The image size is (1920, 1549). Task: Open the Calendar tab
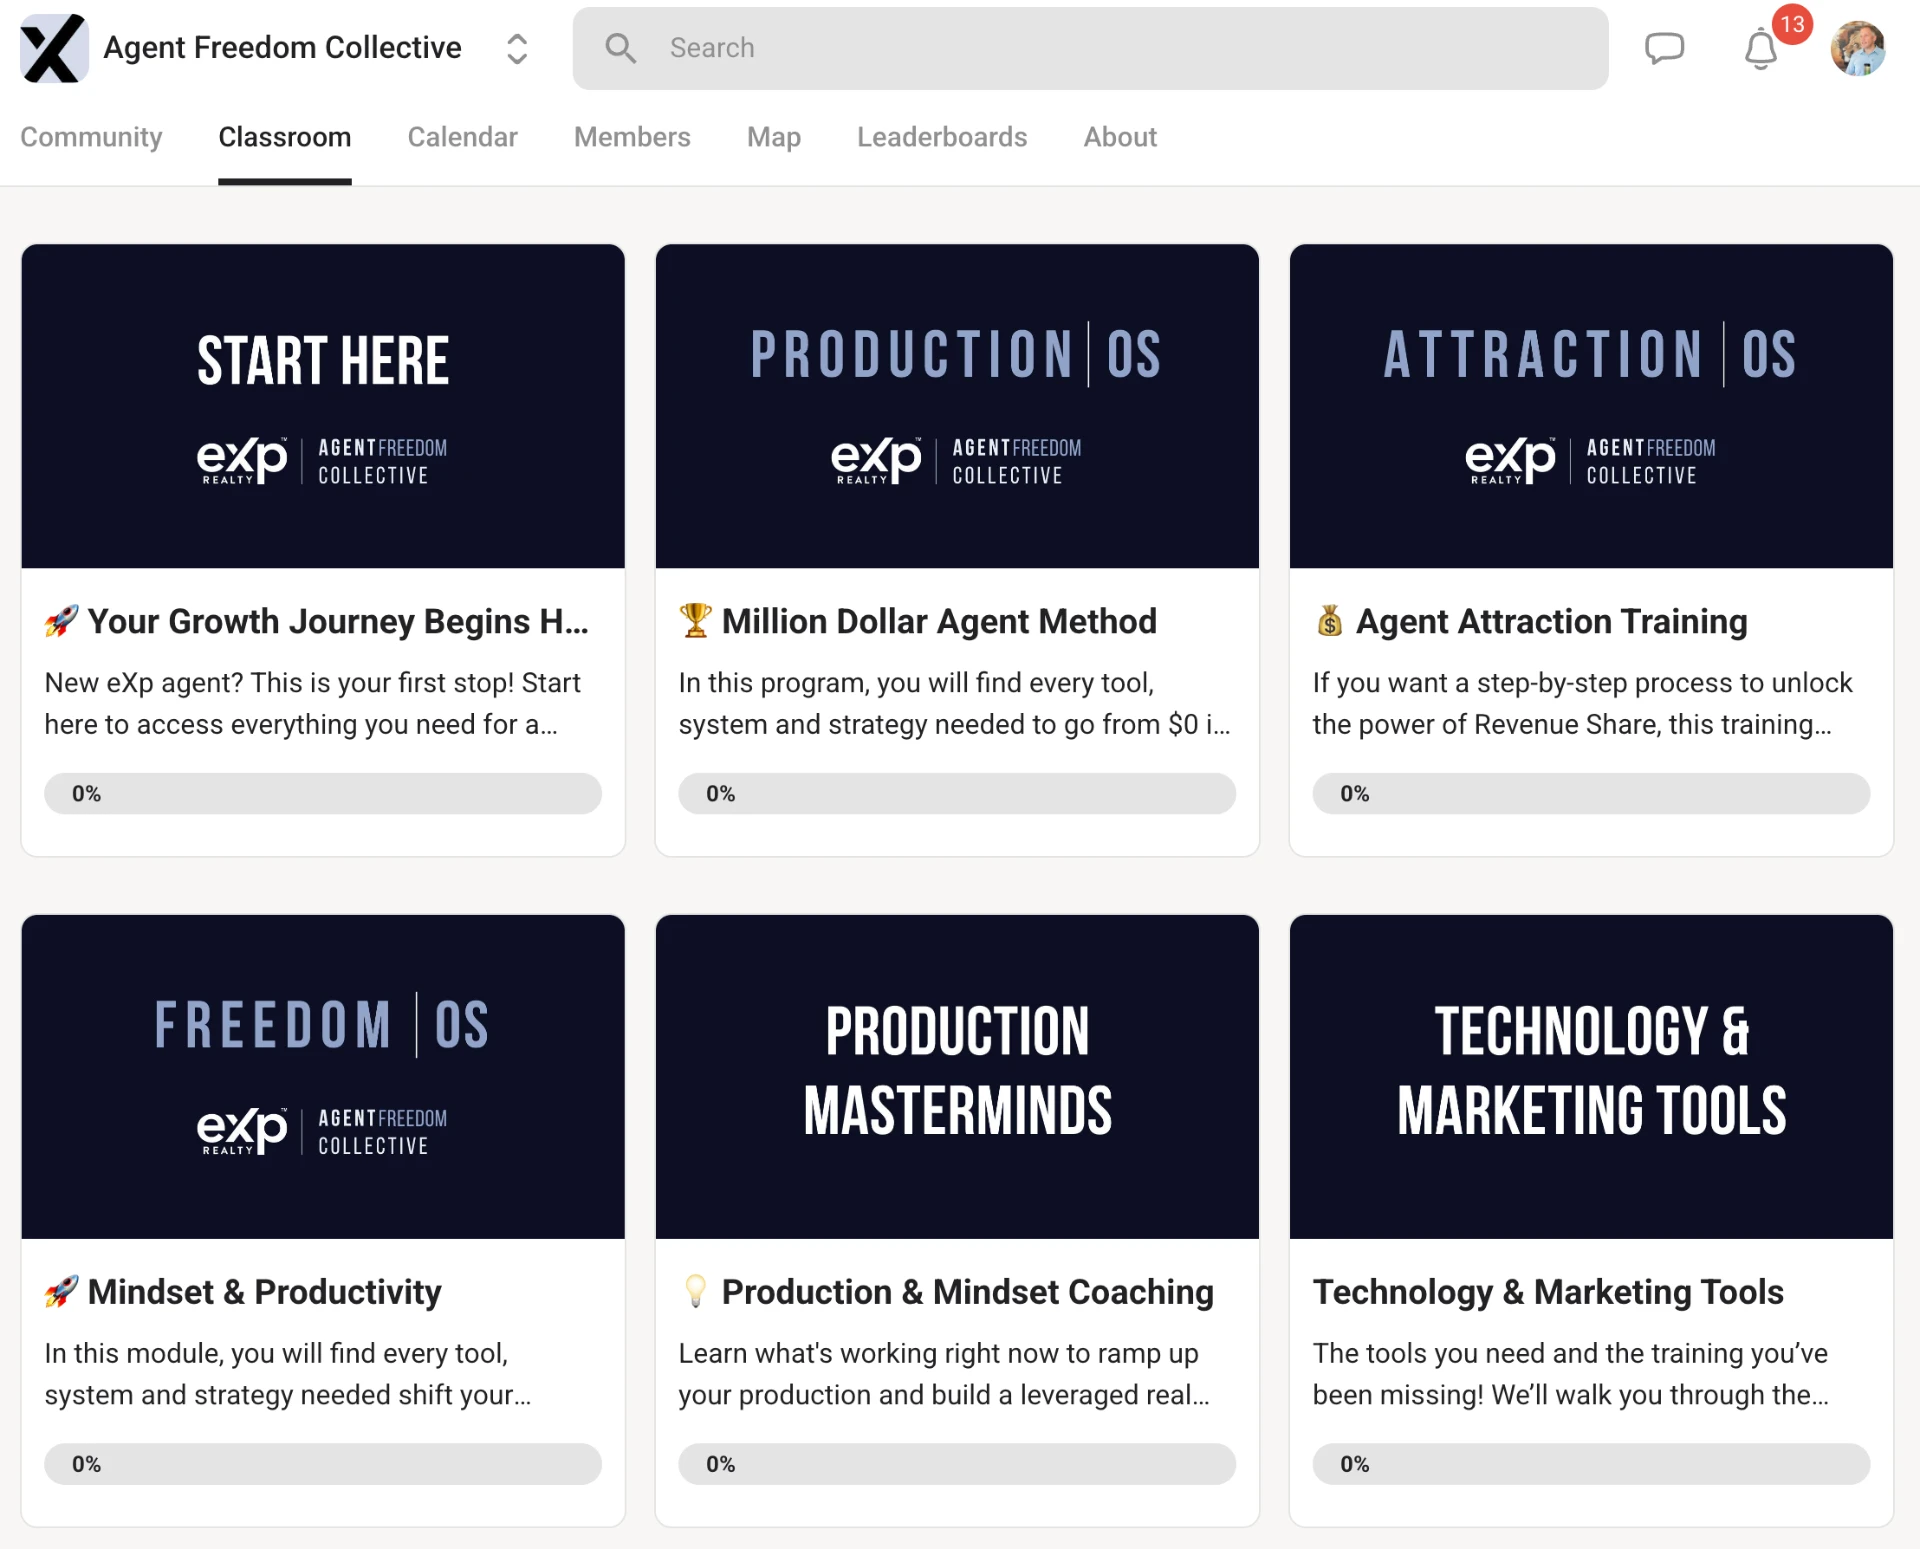(462, 137)
